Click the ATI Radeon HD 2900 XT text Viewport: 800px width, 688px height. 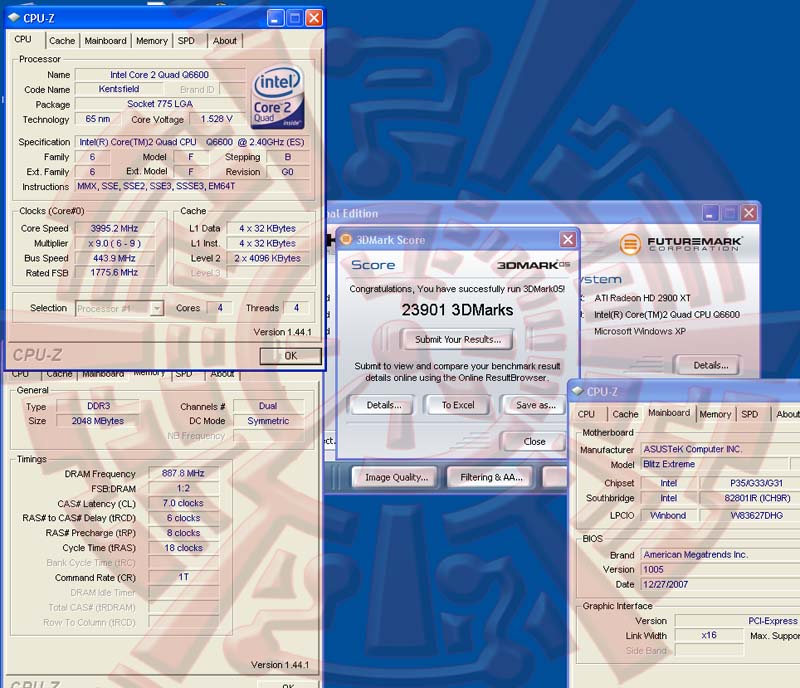pos(642,298)
